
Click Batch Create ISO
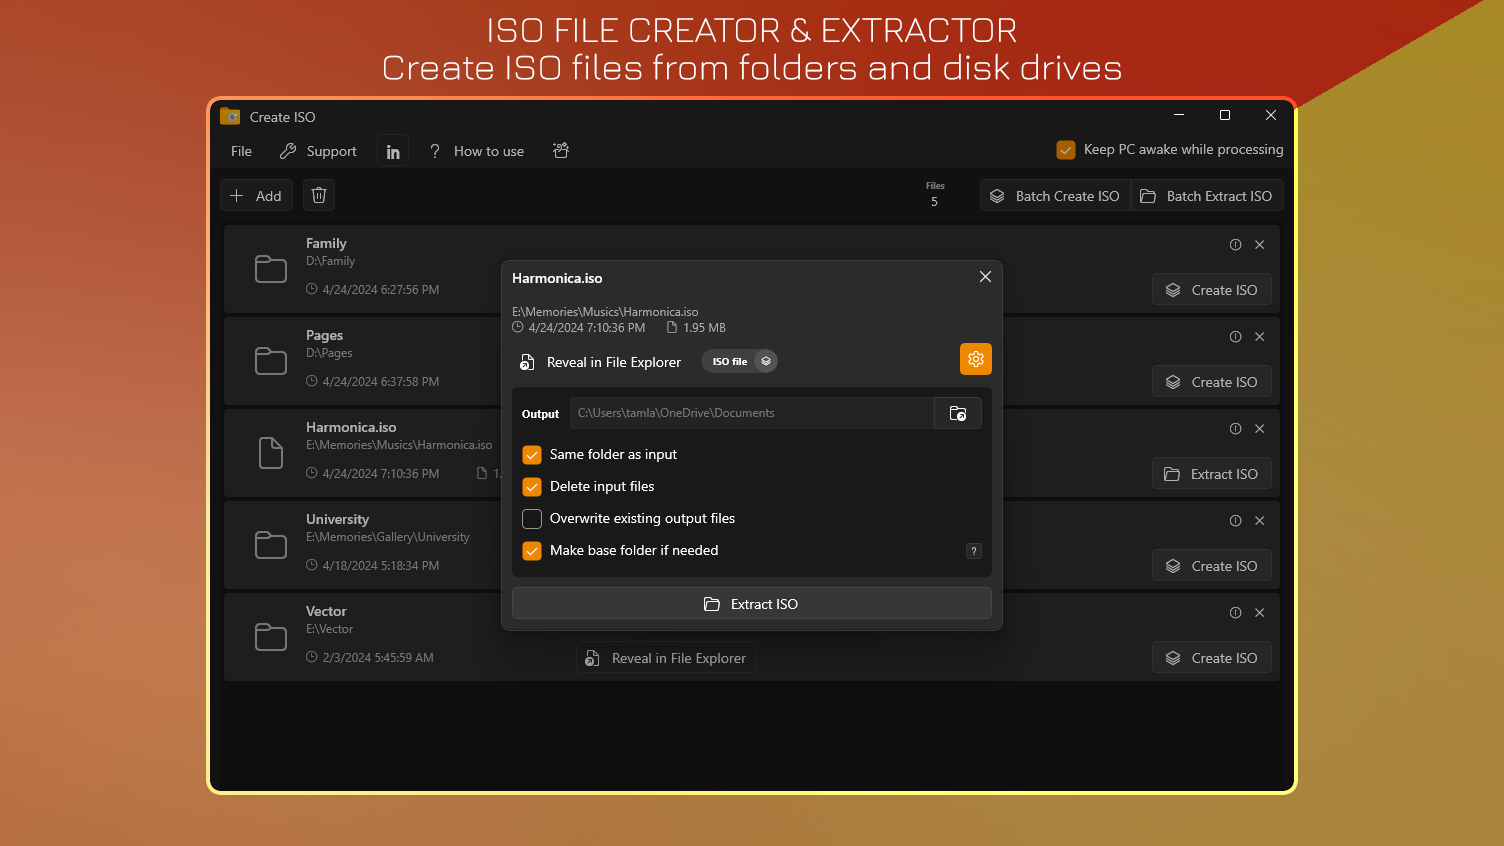point(1055,196)
